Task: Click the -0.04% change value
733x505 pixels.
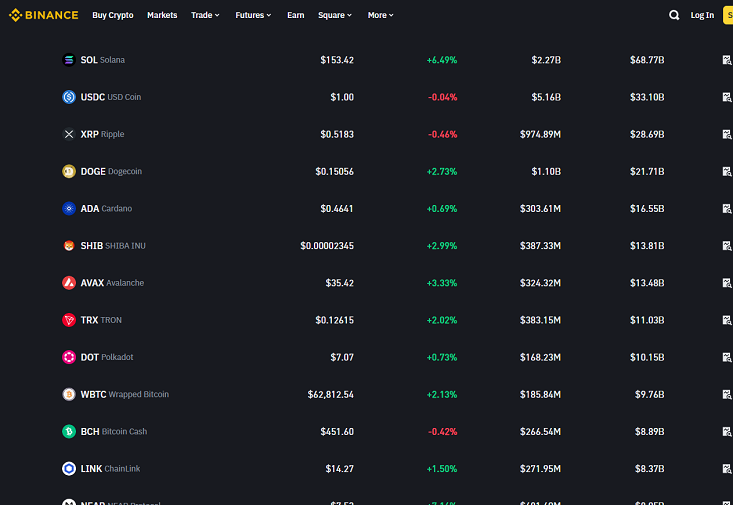Action: [x=442, y=97]
